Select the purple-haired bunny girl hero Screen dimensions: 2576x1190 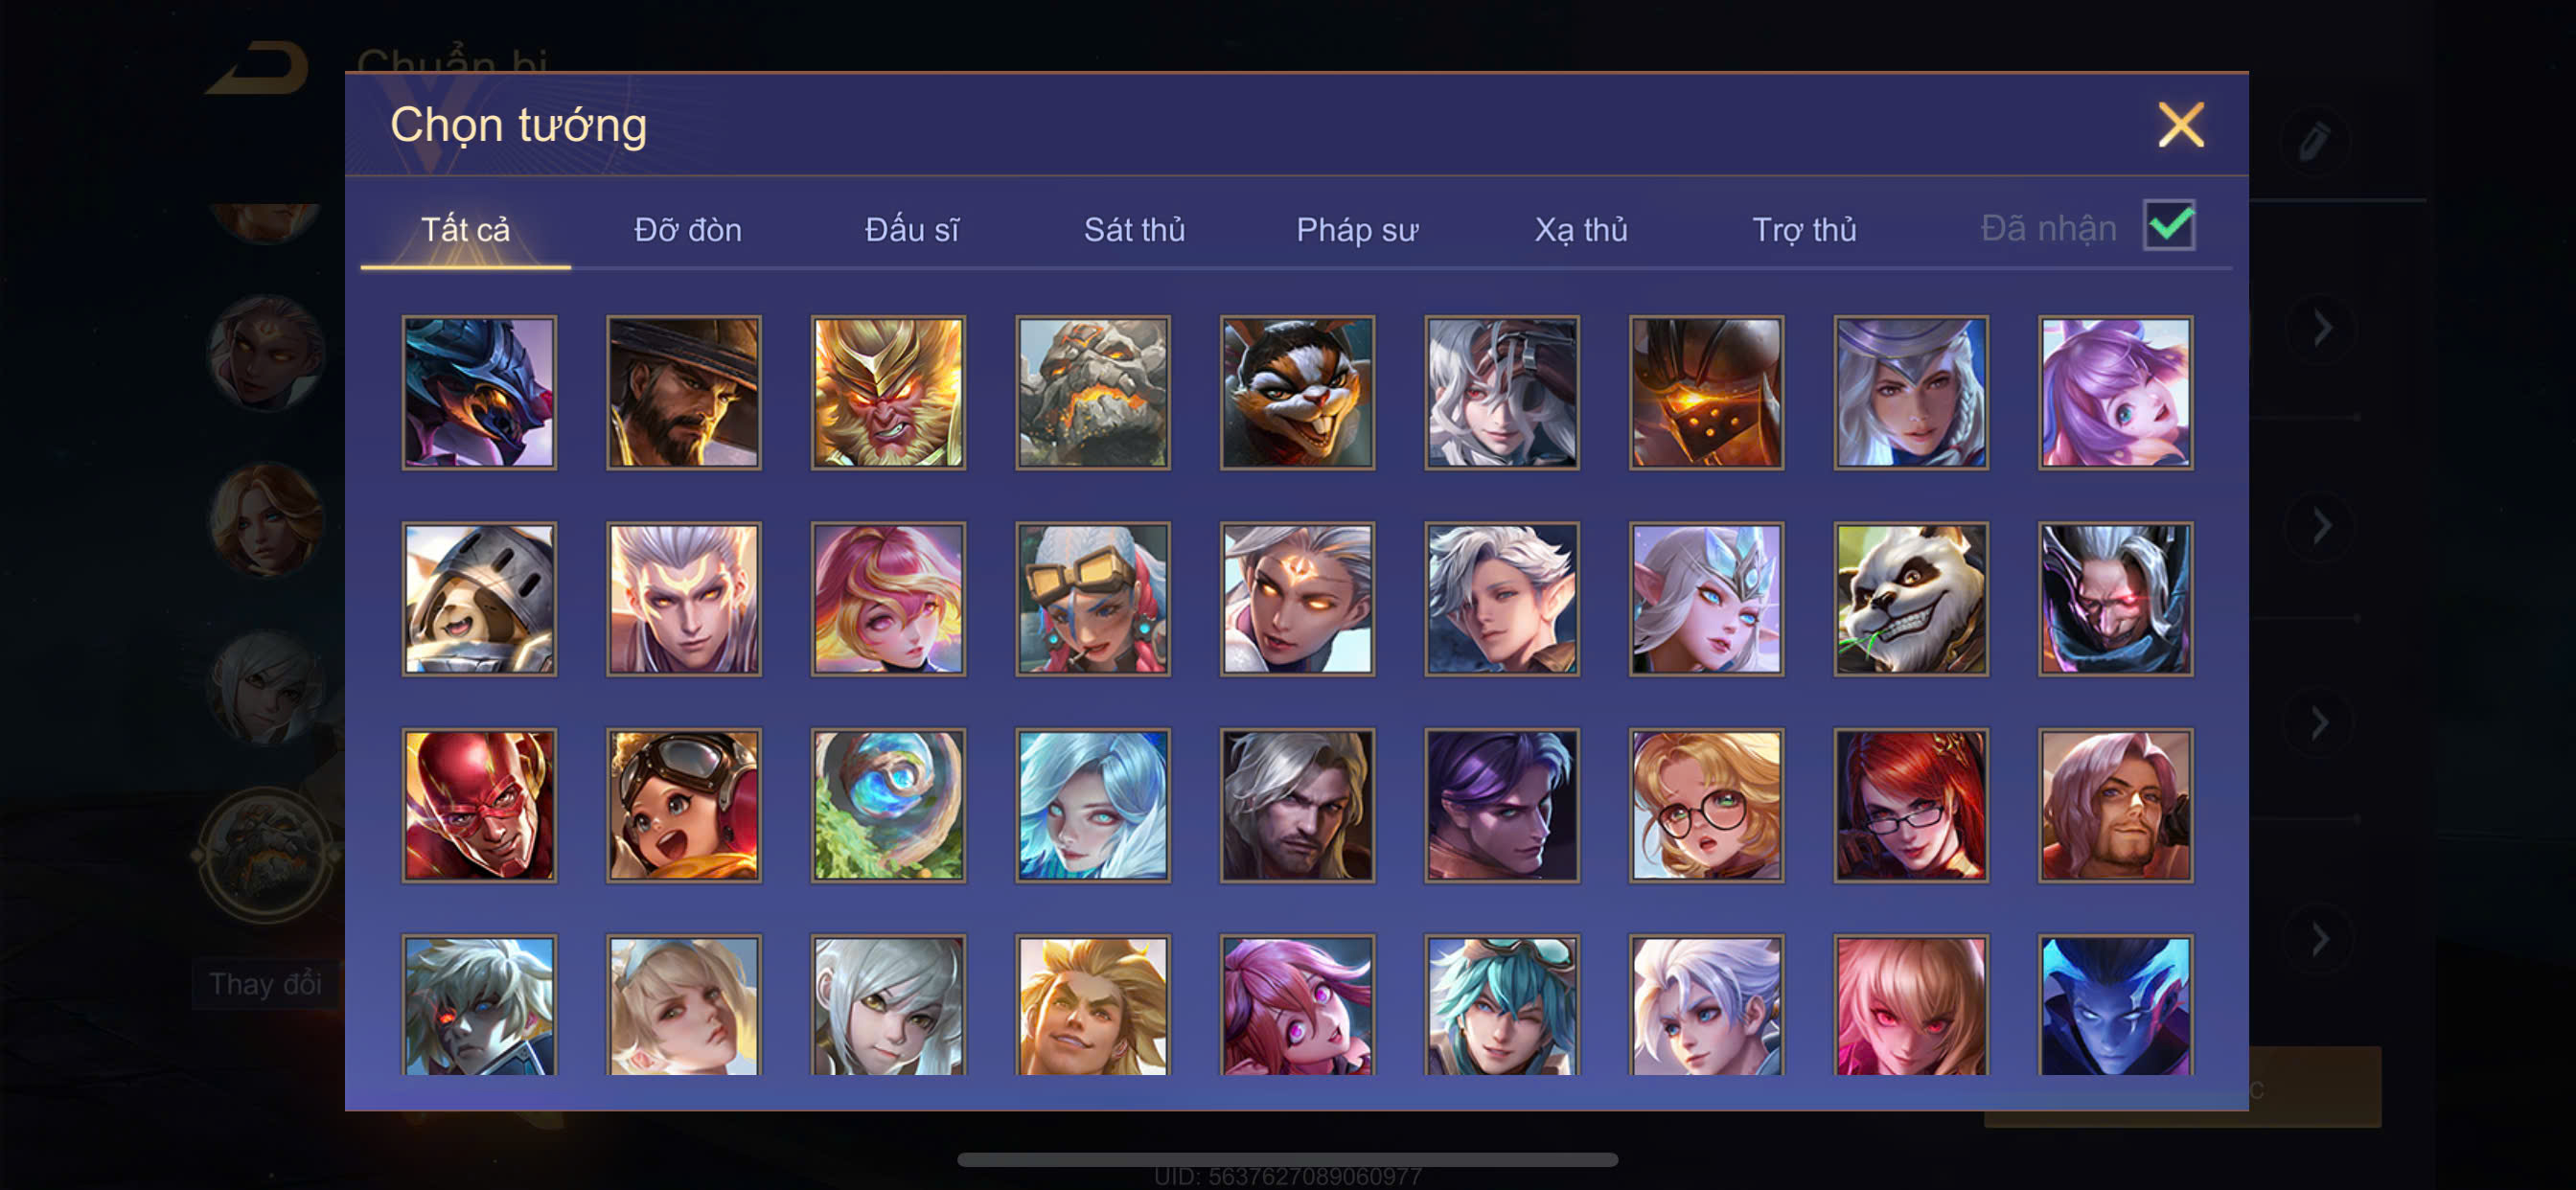pyautogui.click(x=2115, y=393)
